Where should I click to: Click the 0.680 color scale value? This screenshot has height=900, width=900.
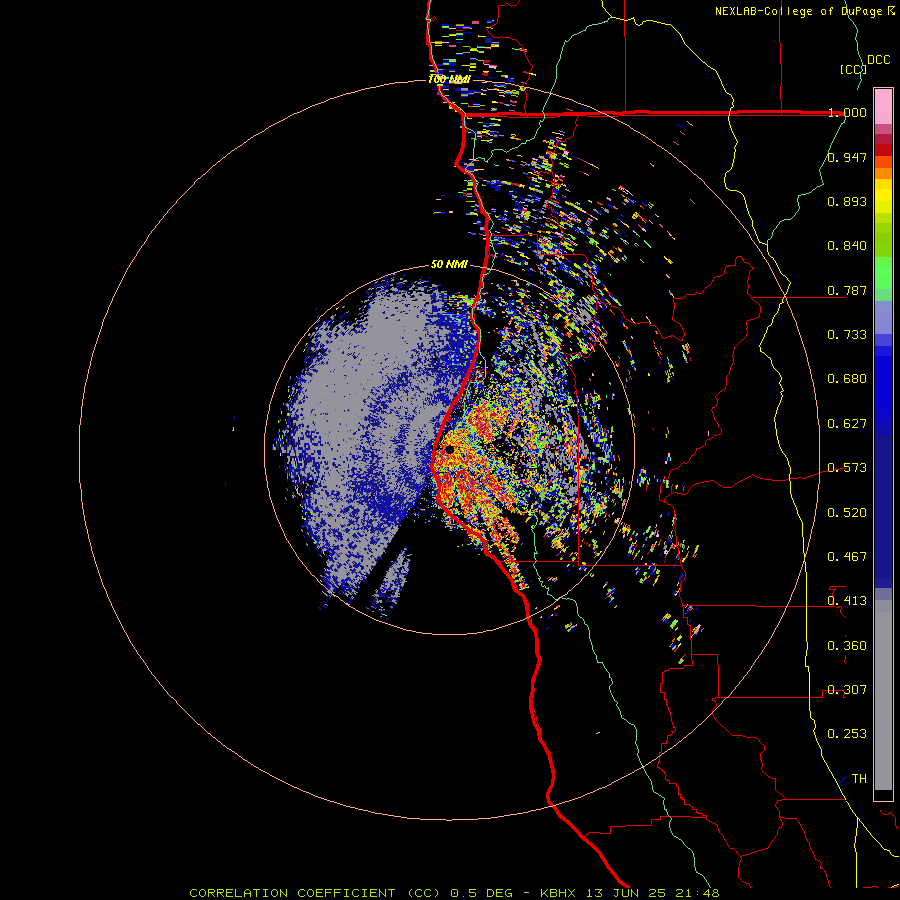pyautogui.click(x=847, y=379)
